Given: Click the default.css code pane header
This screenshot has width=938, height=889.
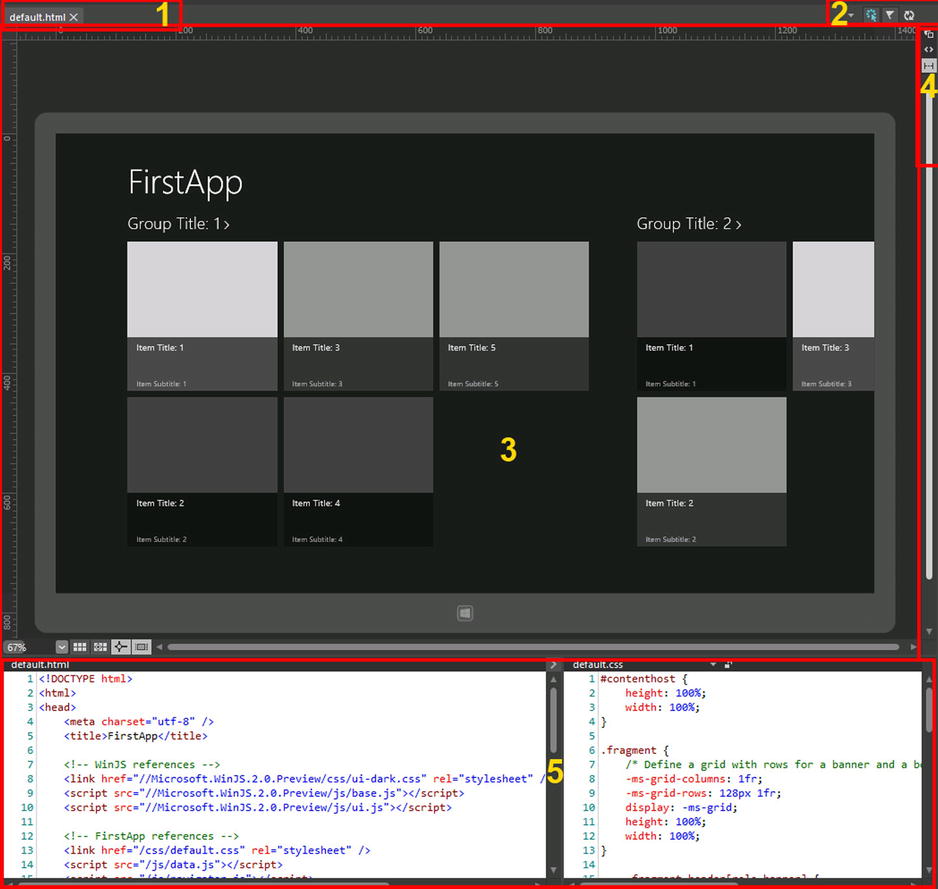Looking at the screenshot, I should [598, 665].
